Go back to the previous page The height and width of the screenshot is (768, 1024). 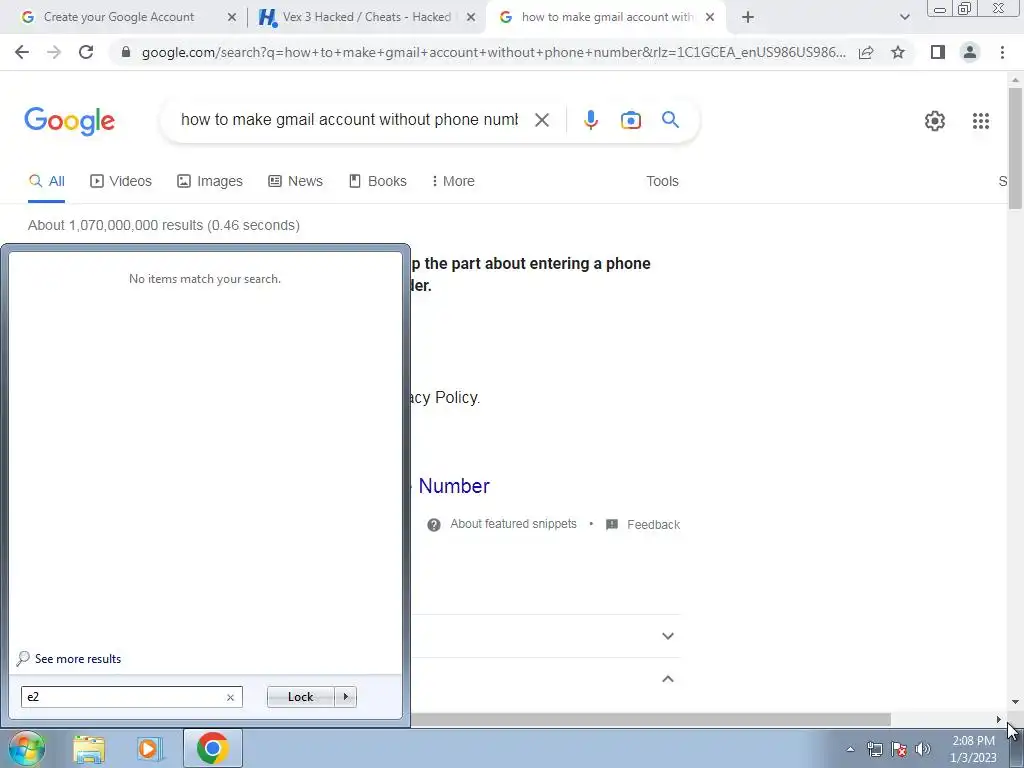pyautogui.click(x=22, y=52)
